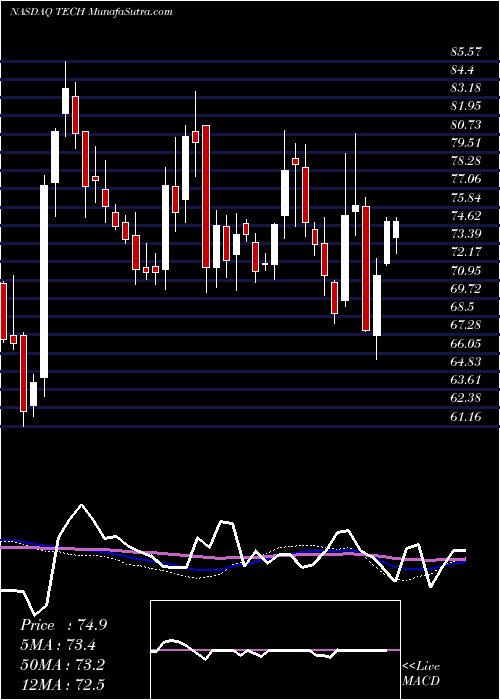Click the tallest white candlestick near the left

pos(44,281)
